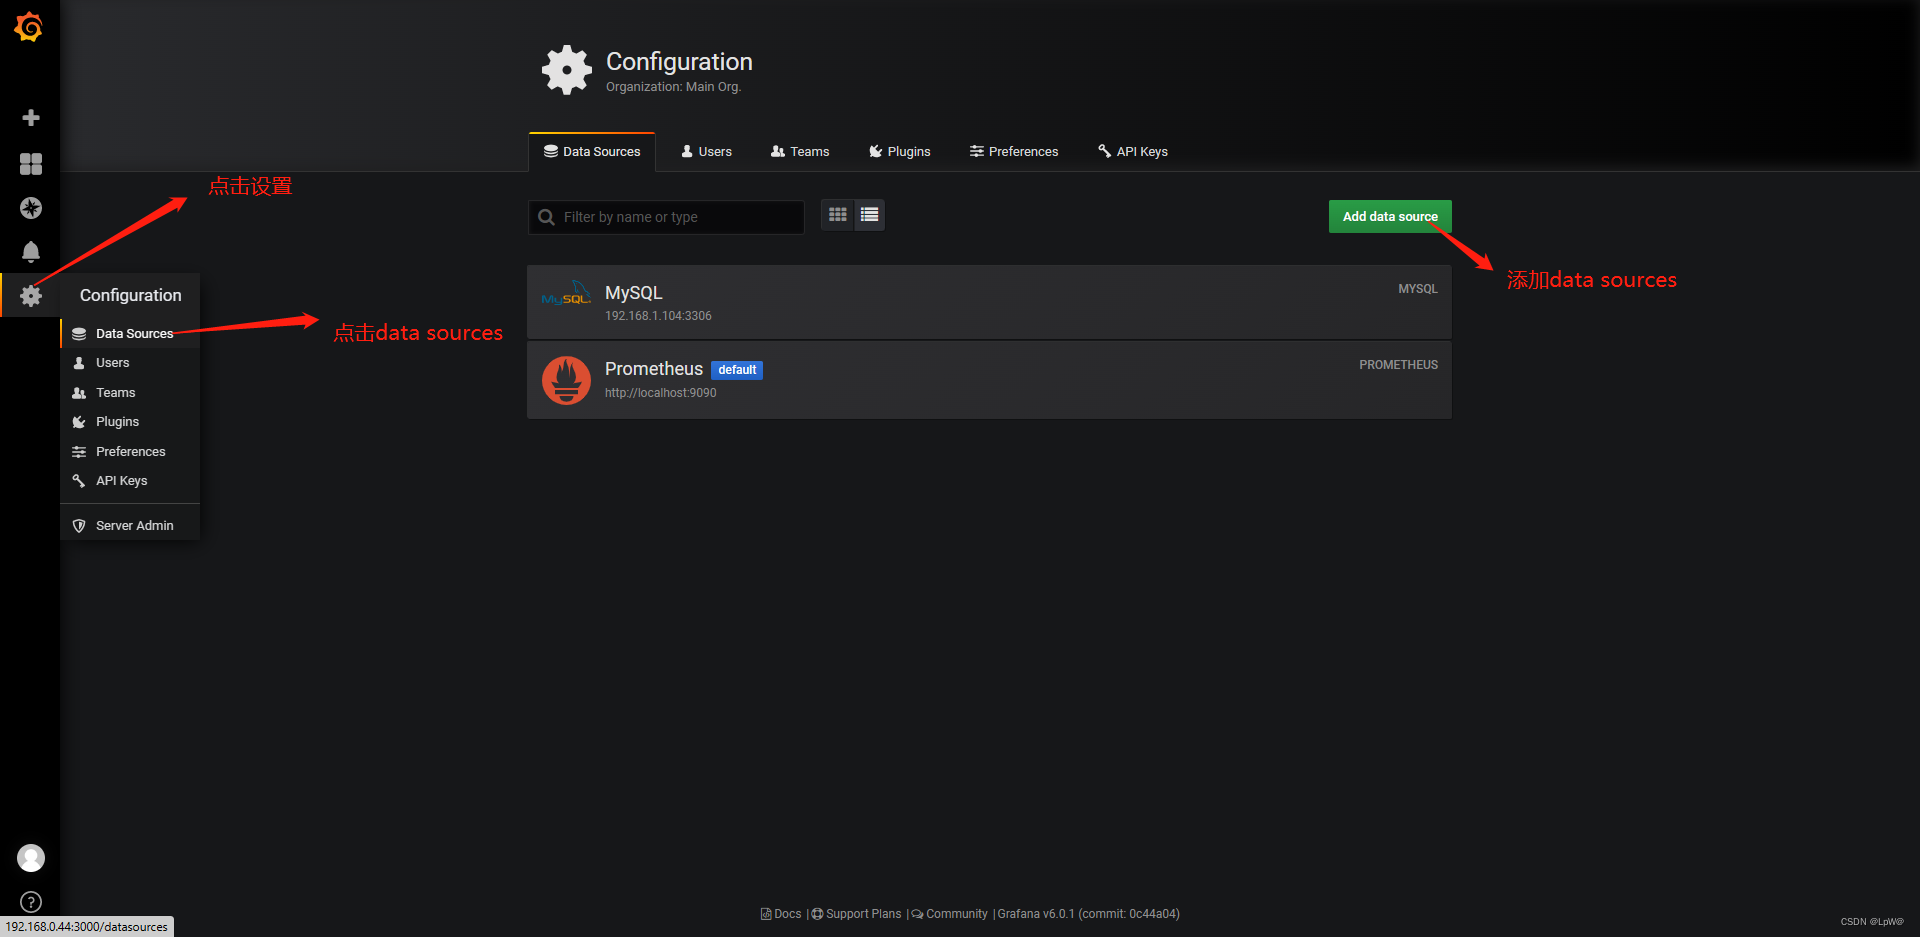Click the search magnifier icon in filter box

click(x=546, y=217)
